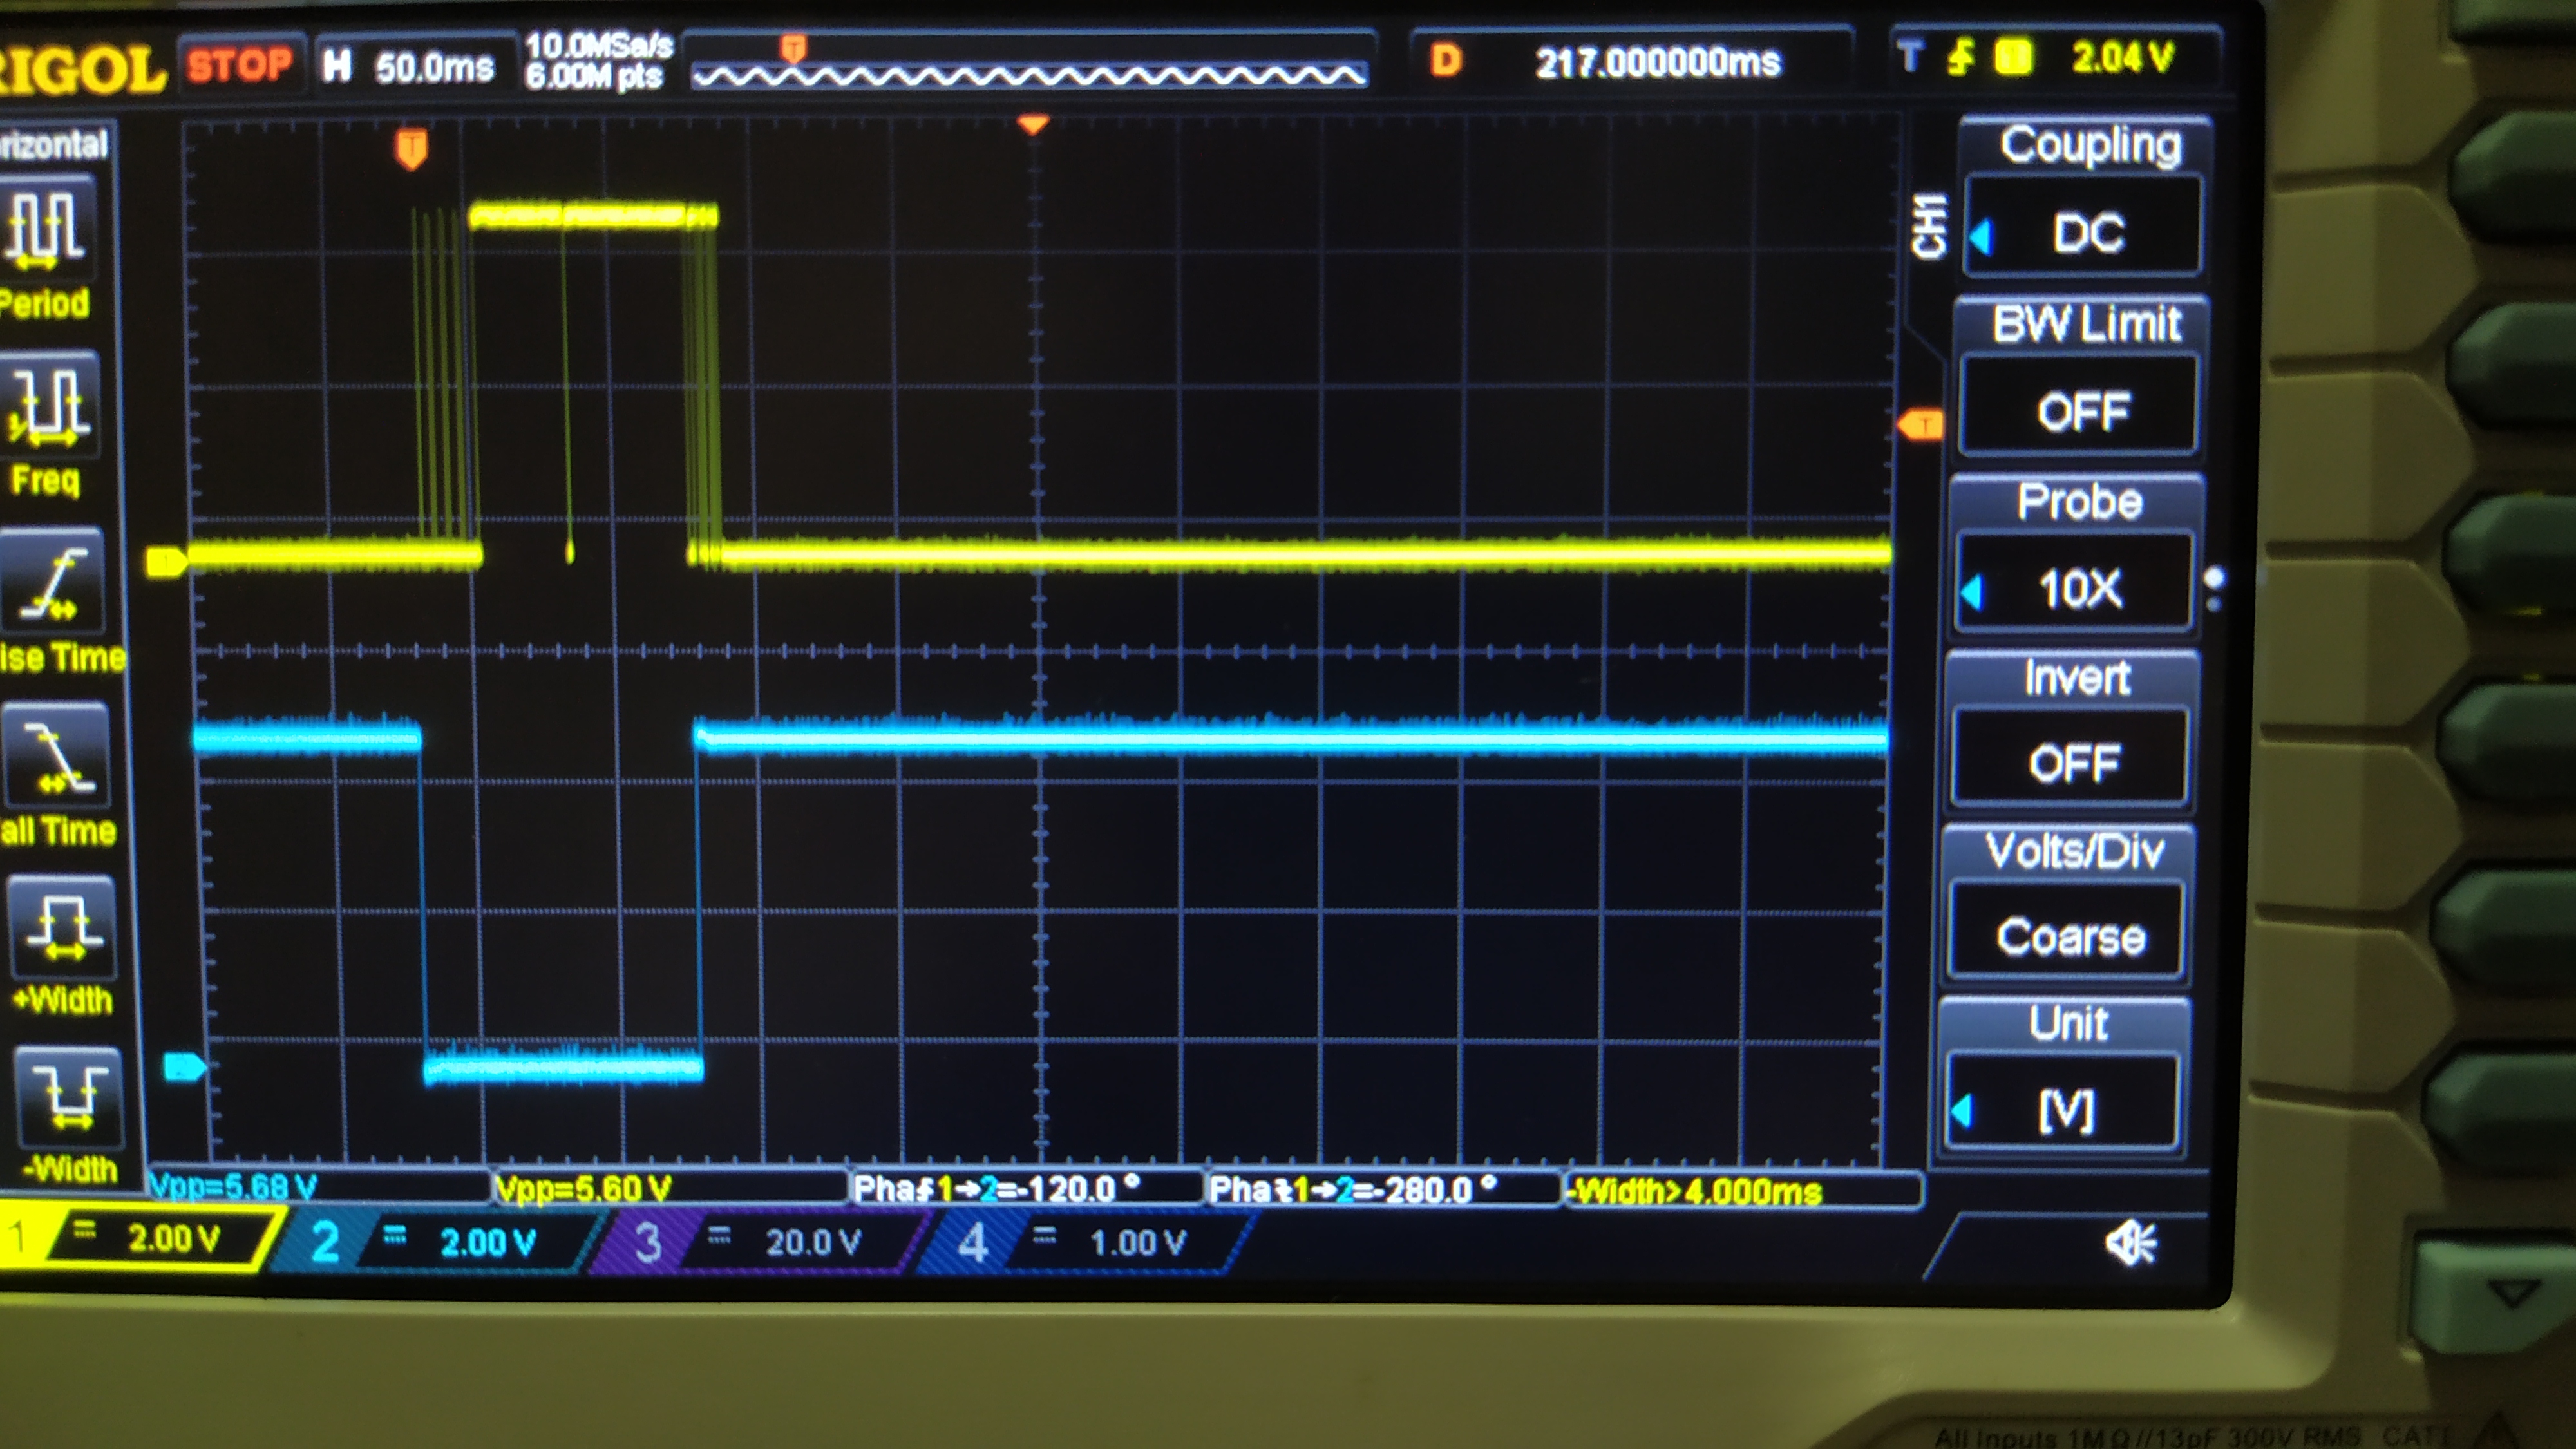Click the Vpp=5.60 V measurement readout

click(x=584, y=1188)
